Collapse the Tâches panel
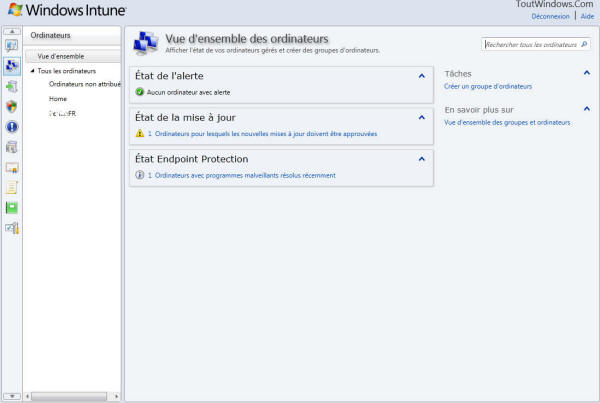600x403 pixels. pos(587,73)
